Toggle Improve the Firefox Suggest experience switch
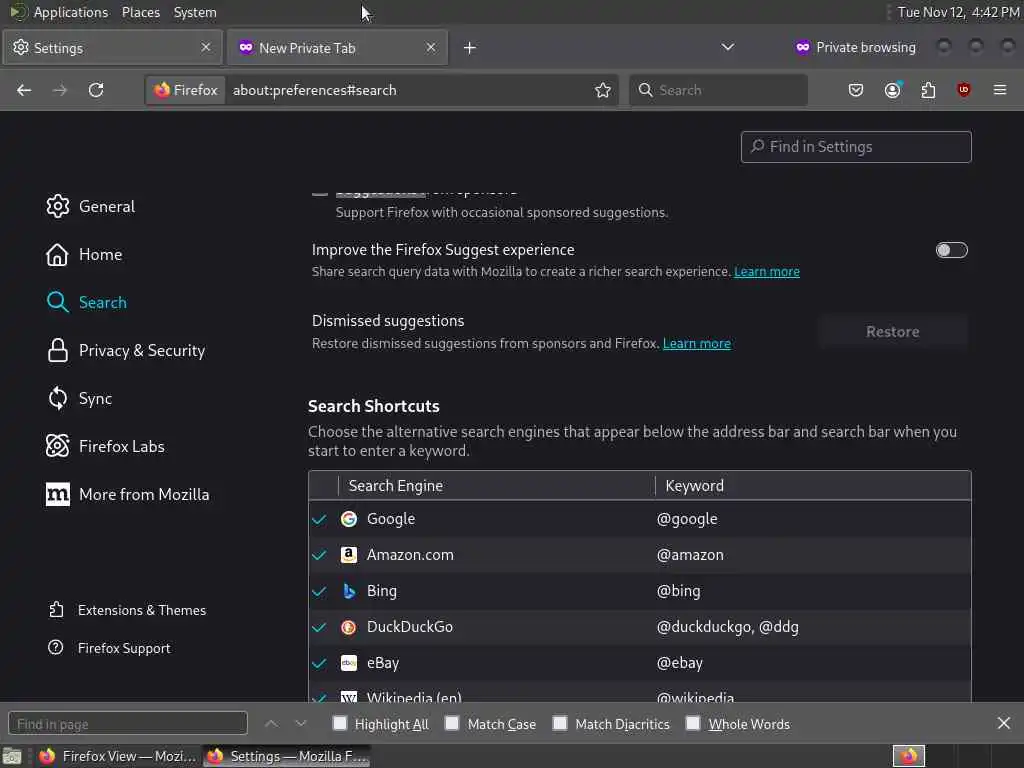Screen dimensions: 1024x768 click(952, 250)
